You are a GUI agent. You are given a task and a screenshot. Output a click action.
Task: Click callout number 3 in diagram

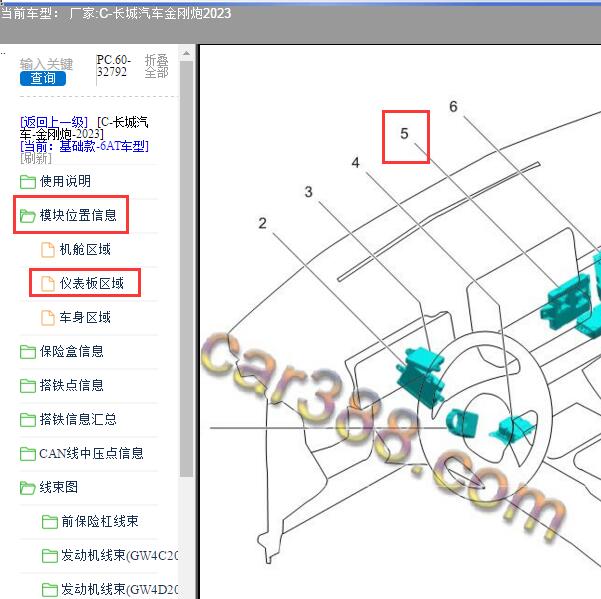click(x=309, y=192)
